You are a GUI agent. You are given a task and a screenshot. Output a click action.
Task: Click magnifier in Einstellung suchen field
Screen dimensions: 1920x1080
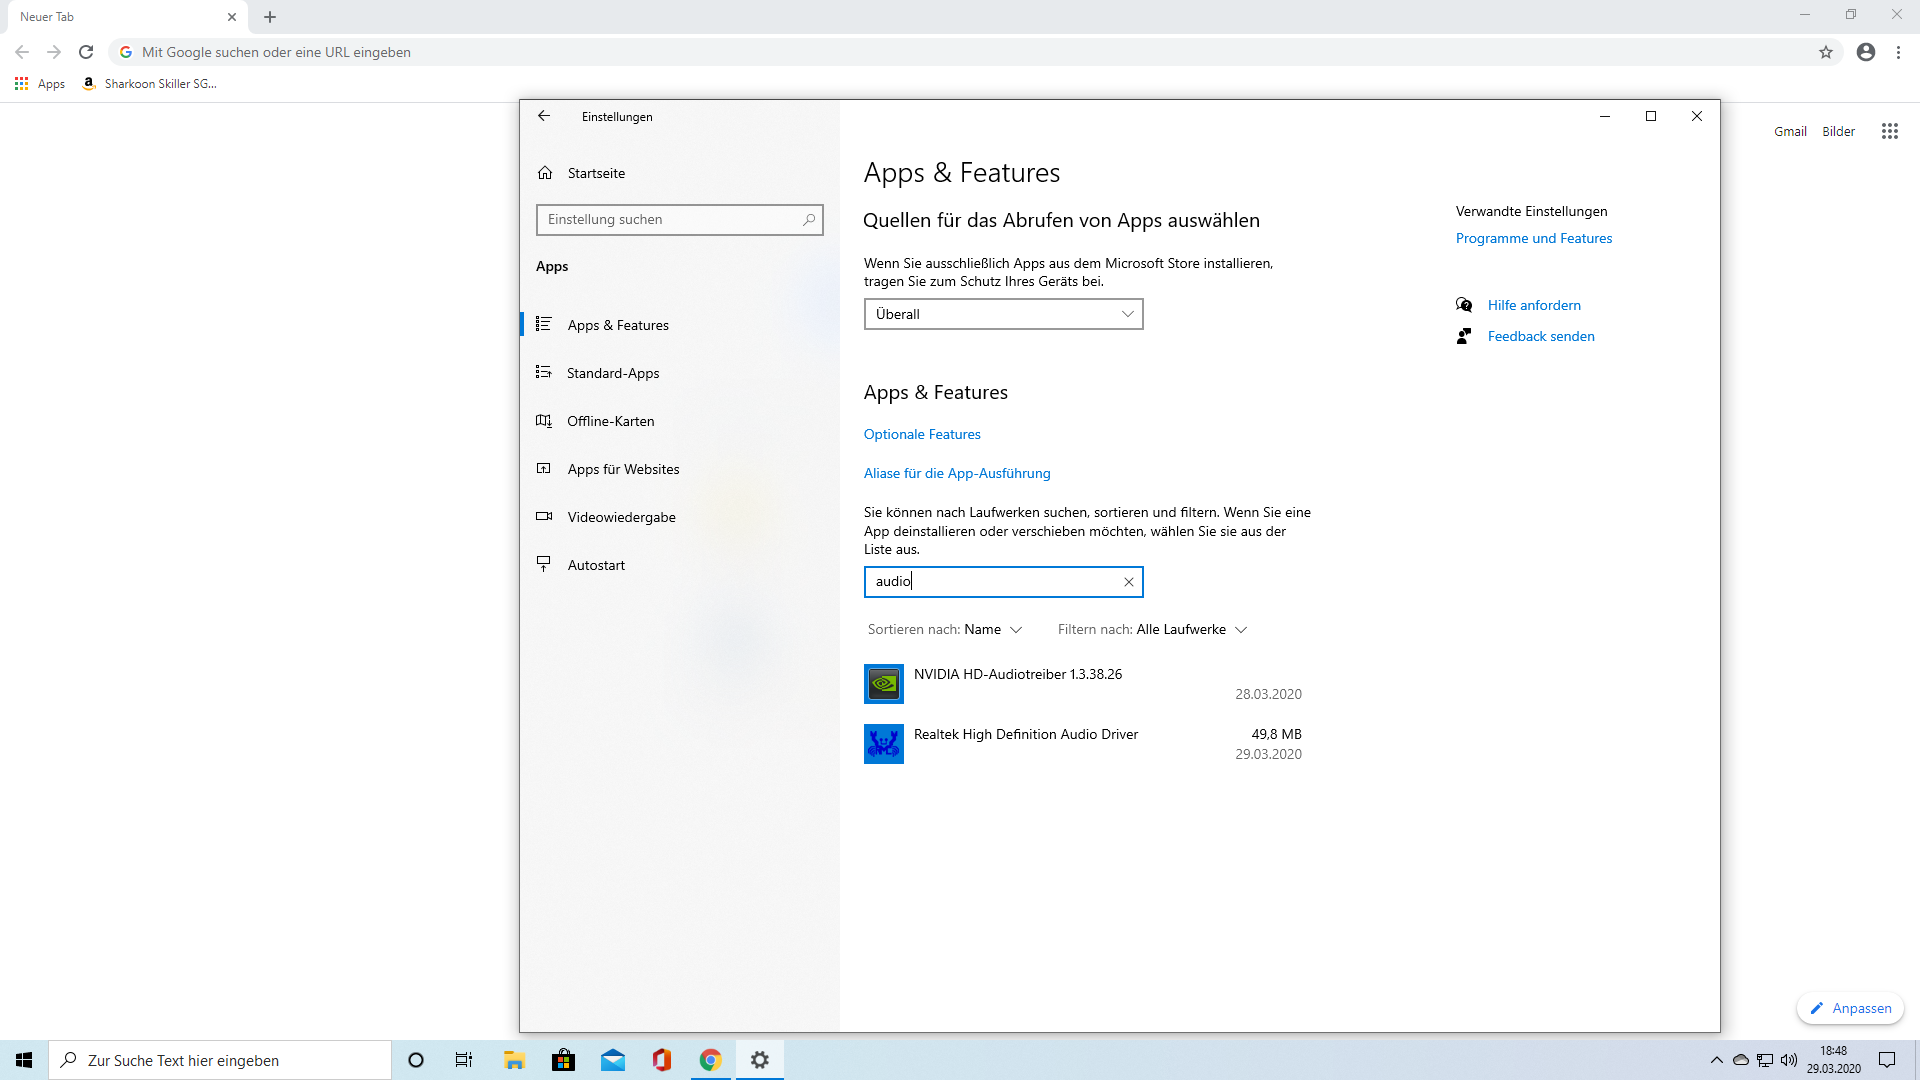coord(809,220)
